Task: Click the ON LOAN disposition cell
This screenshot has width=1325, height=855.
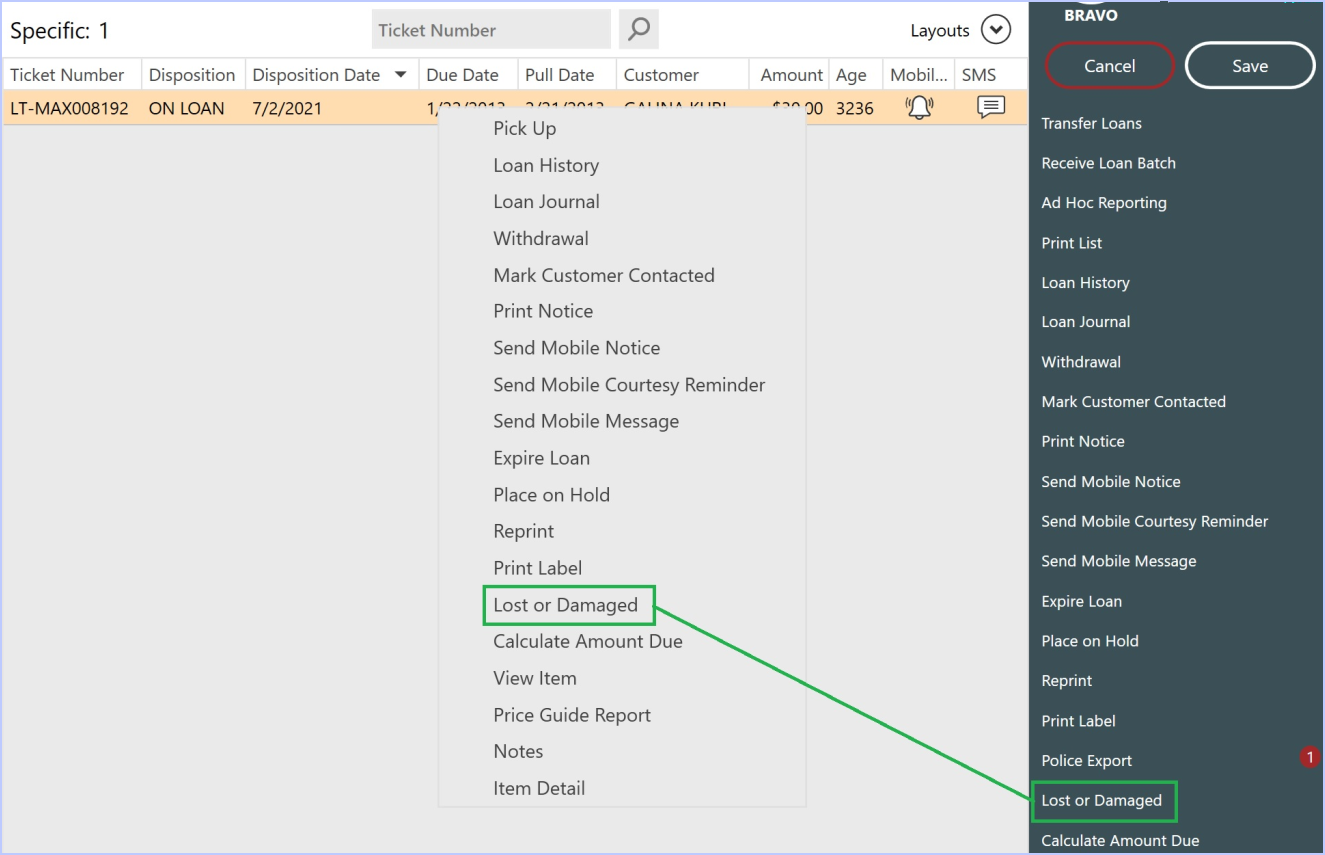Action: pyautogui.click(x=186, y=108)
